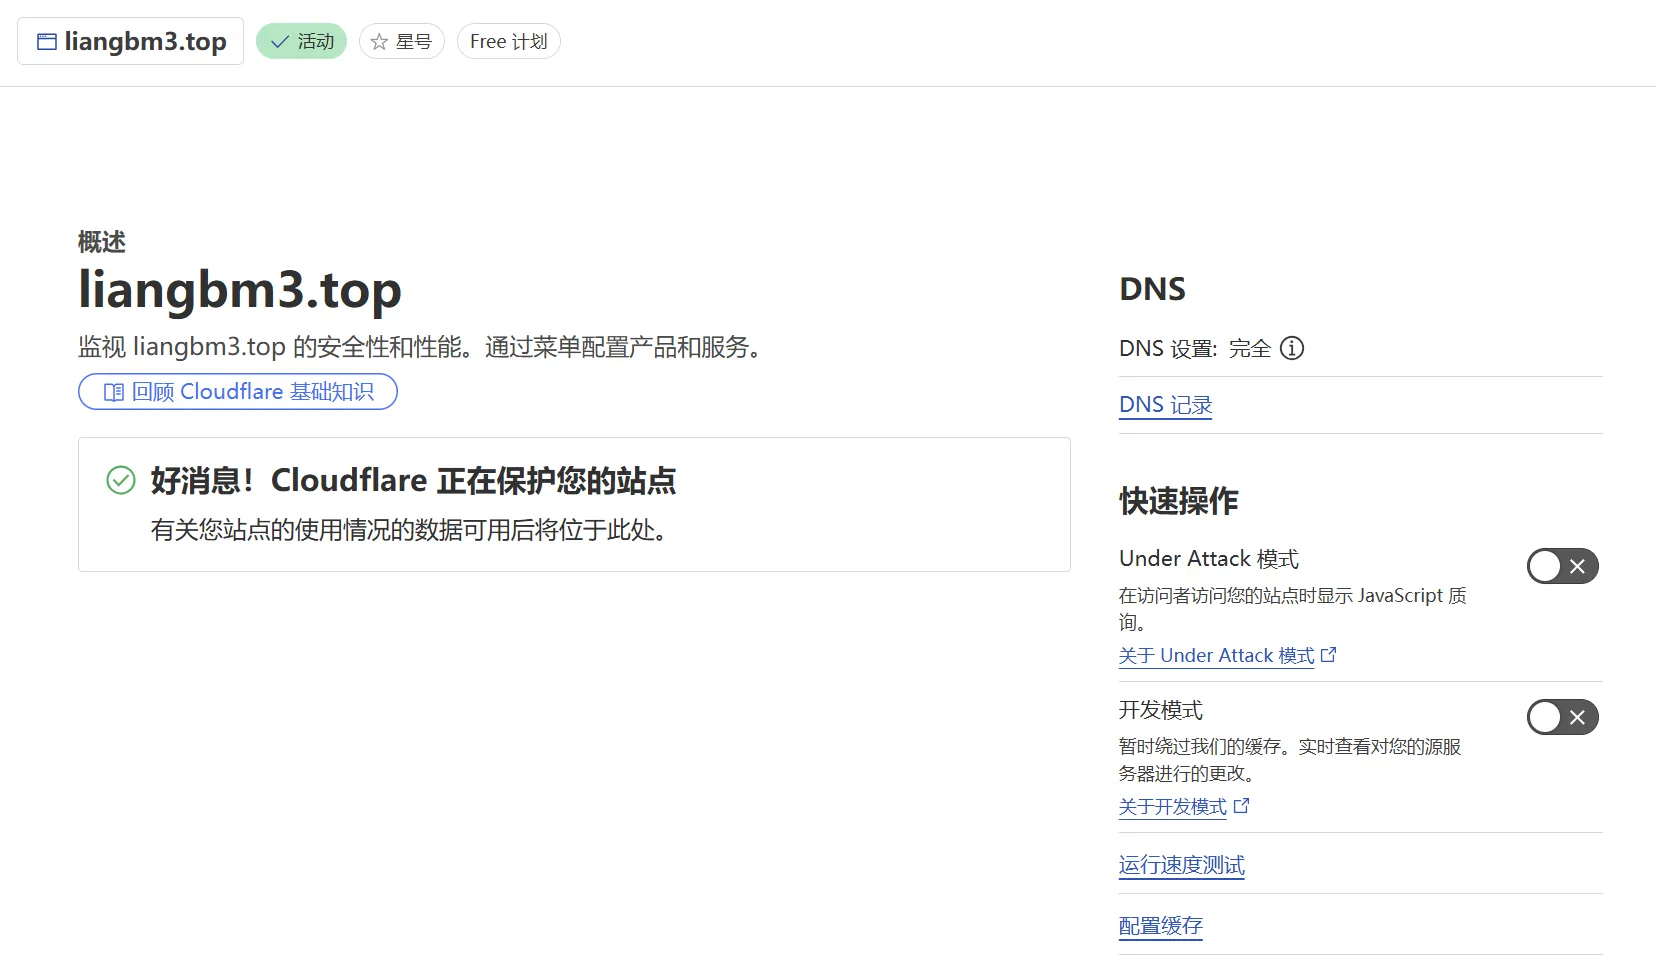Click the book icon in 回顾 Cloudflare button
This screenshot has width=1656, height=964.
pos(114,392)
